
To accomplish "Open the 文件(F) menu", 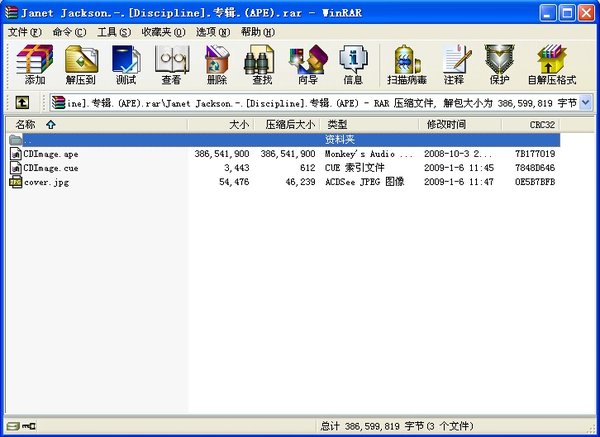I will click(24, 32).
